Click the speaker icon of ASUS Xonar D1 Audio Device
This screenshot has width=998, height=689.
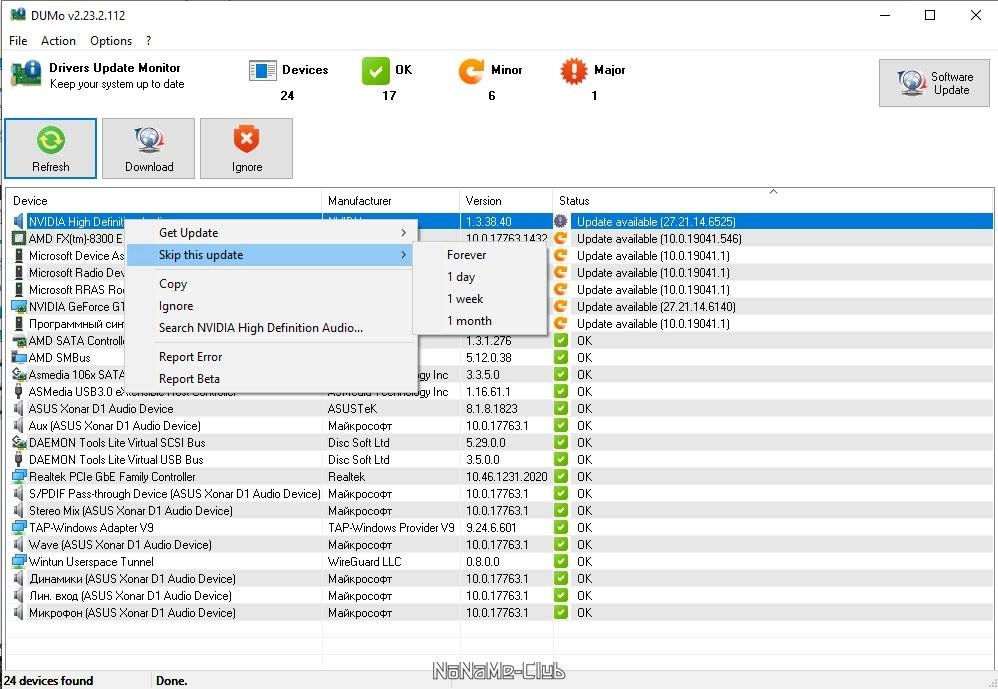pos(19,408)
